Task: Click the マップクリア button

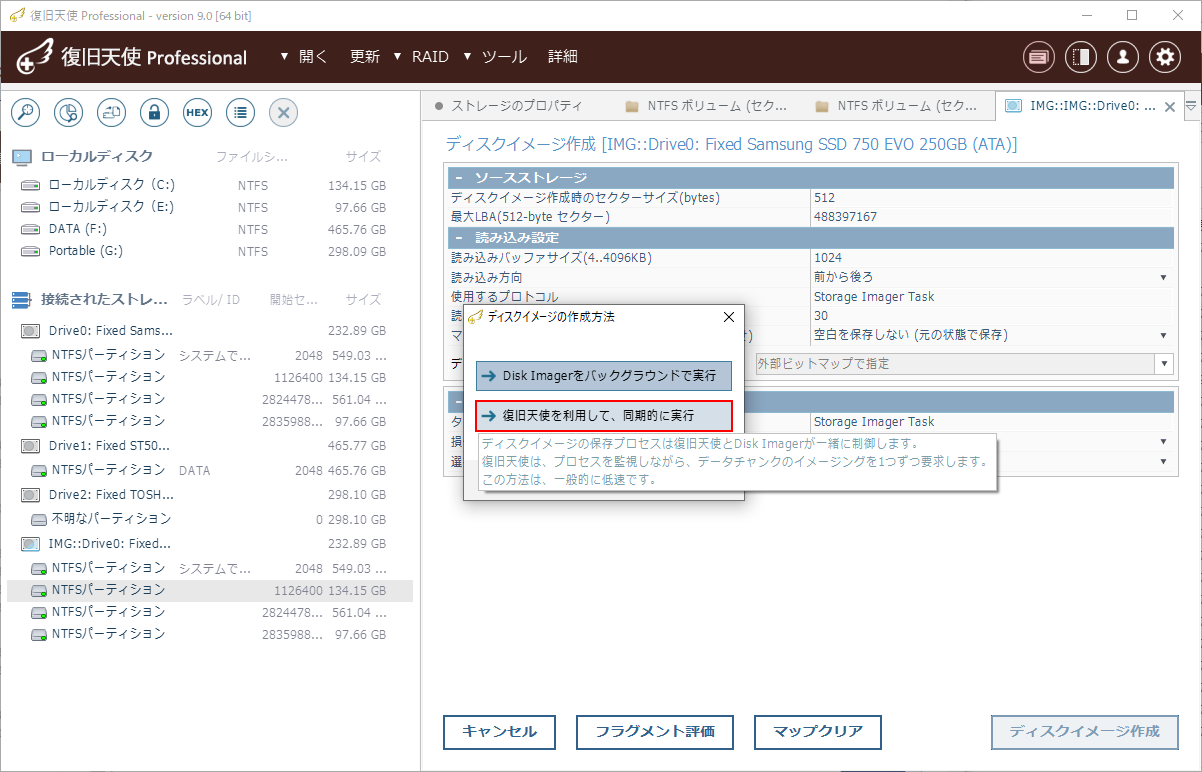Action: click(x=818, y=732)
